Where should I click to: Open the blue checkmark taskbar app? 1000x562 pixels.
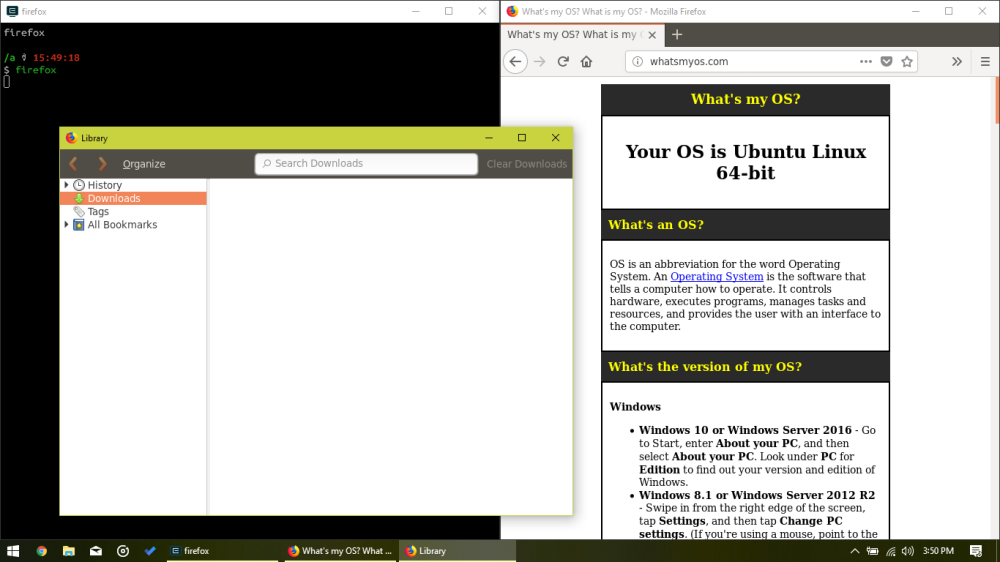pos(150,551)
